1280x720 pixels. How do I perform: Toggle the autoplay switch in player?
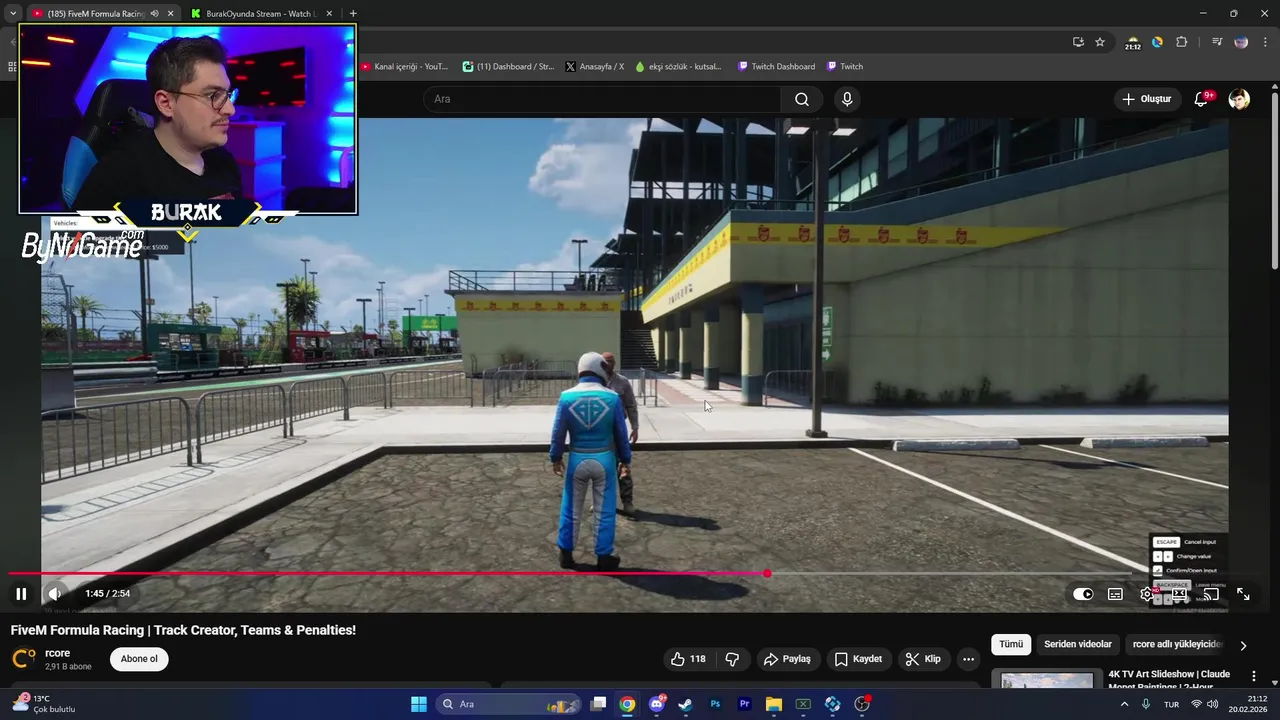[x=1083, y=594]
